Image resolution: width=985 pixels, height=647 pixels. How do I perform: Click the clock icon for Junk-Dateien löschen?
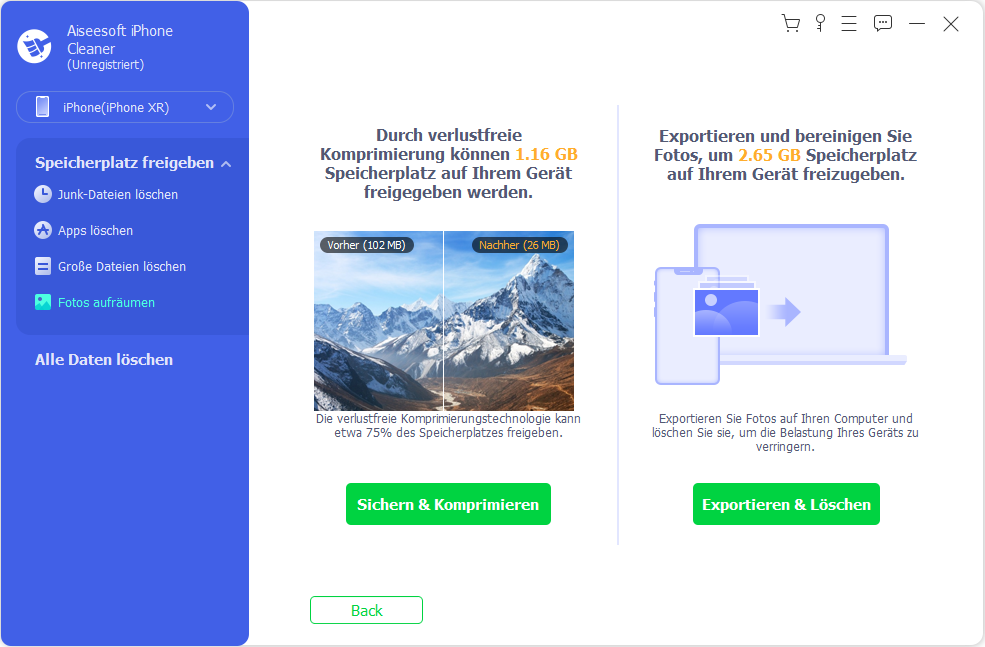coord(43,194)
